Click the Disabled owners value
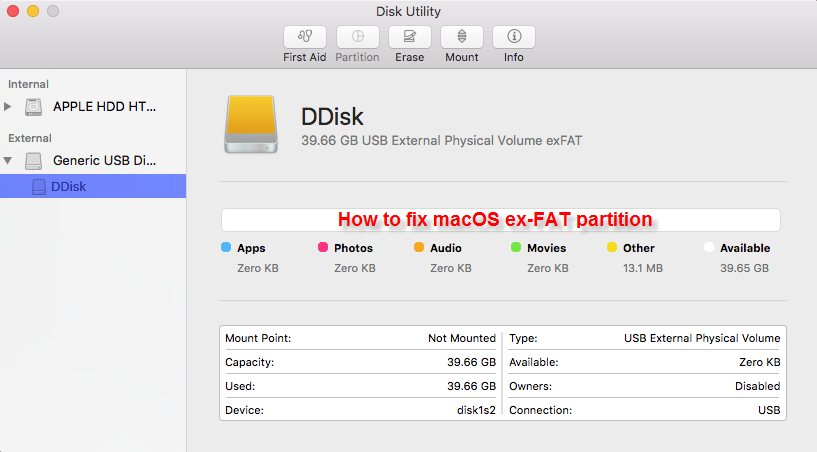The height and width of the screenshot is (452, 817). [x=758, y=386]
